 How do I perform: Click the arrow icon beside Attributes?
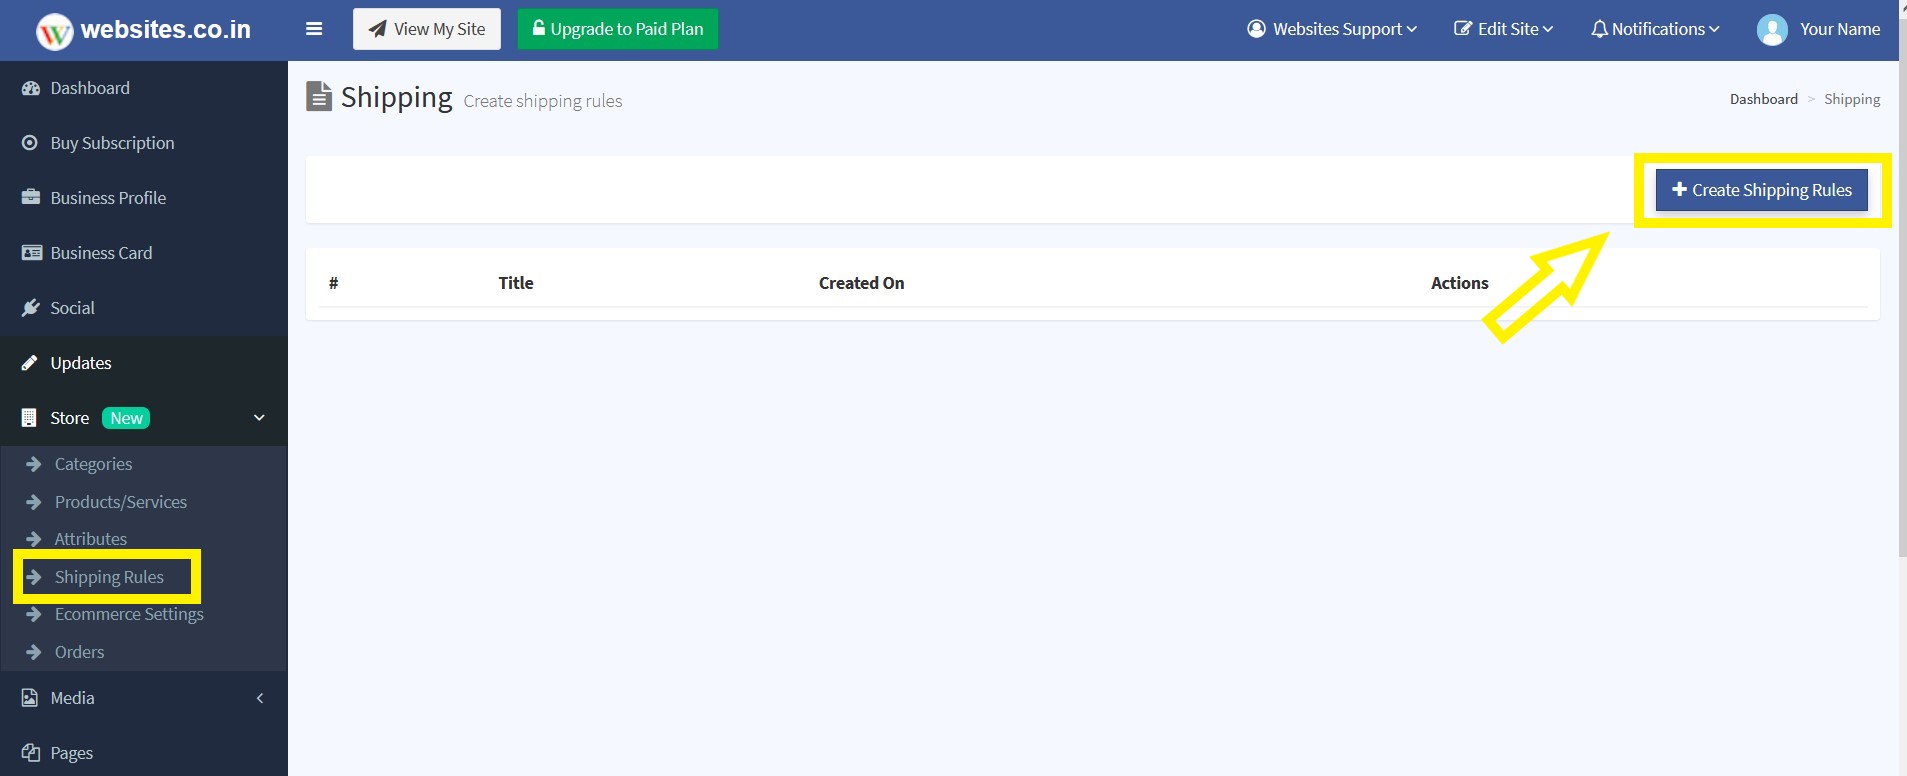[34, 539]
